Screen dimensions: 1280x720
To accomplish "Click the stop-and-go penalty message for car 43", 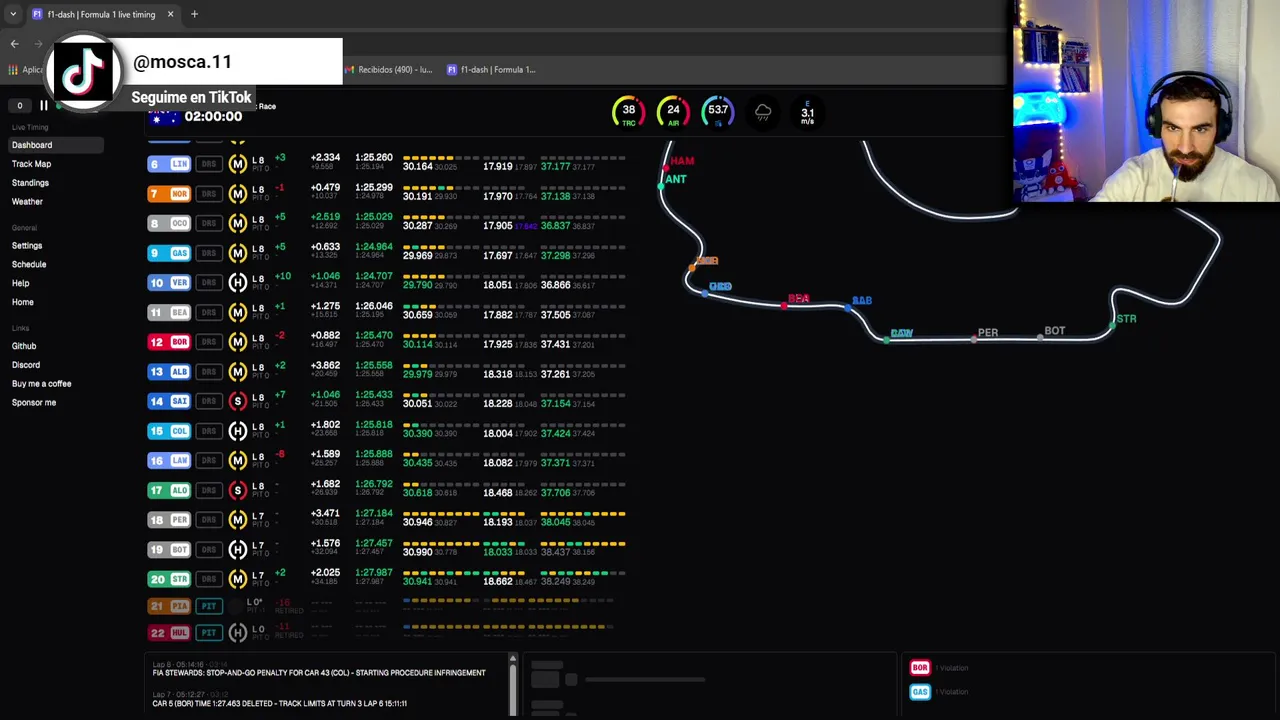I will pos(319,673).
